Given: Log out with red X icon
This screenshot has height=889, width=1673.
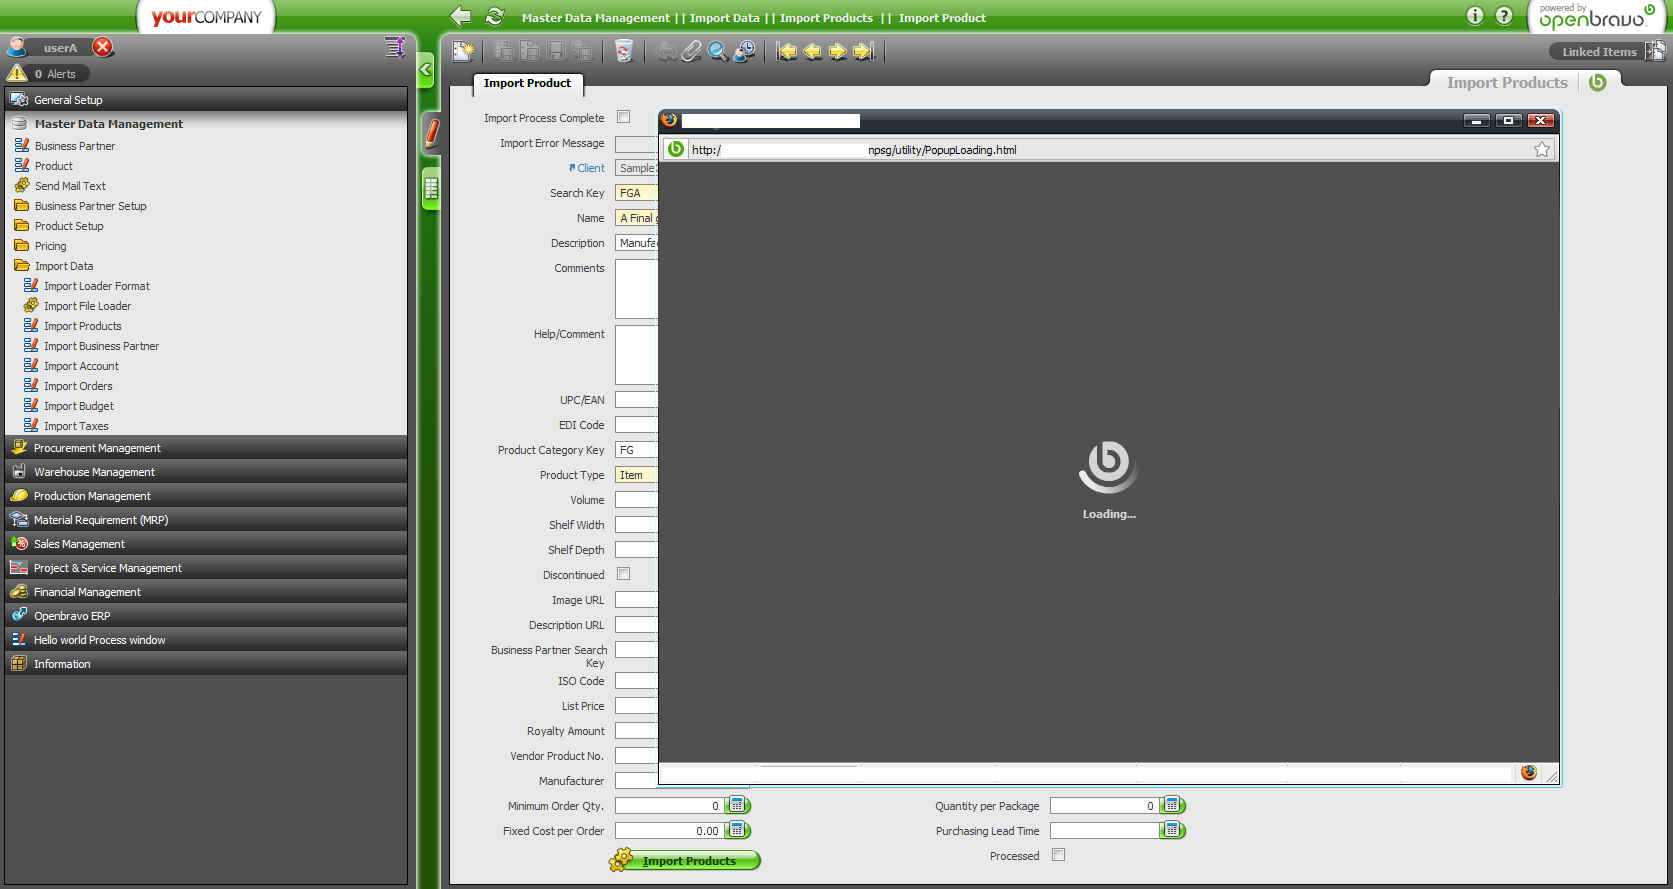Looking at the screenshot, I should tap(103, 47).
